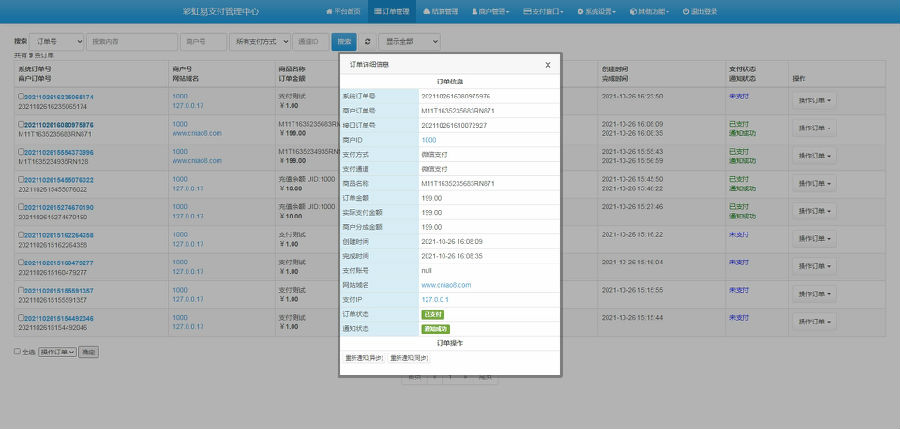This screenshot has width=900, height=429.
Task: Check the order 2021102615455076322 row checkbox
Action: pos(21,179)
